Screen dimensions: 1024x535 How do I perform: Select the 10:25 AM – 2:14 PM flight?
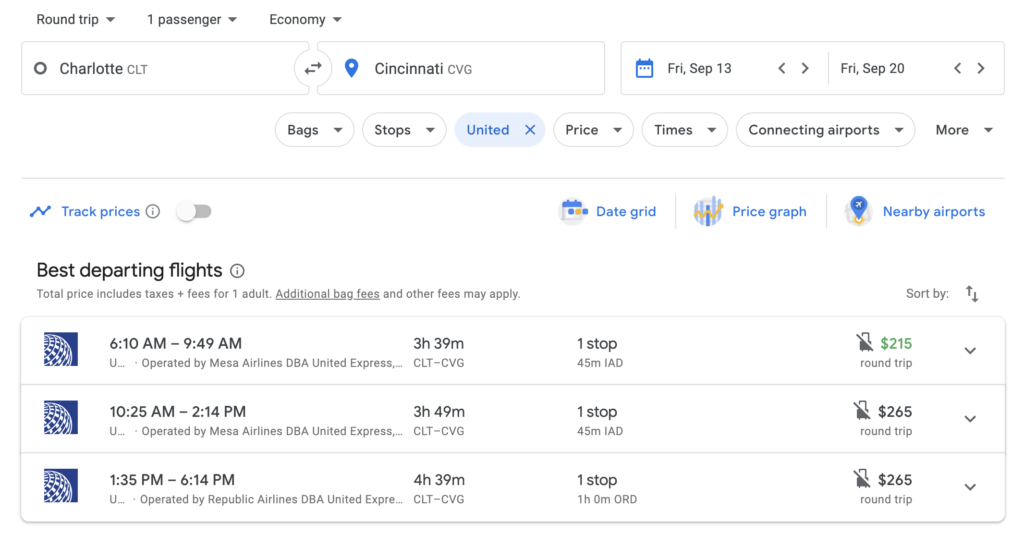[513, 419]
